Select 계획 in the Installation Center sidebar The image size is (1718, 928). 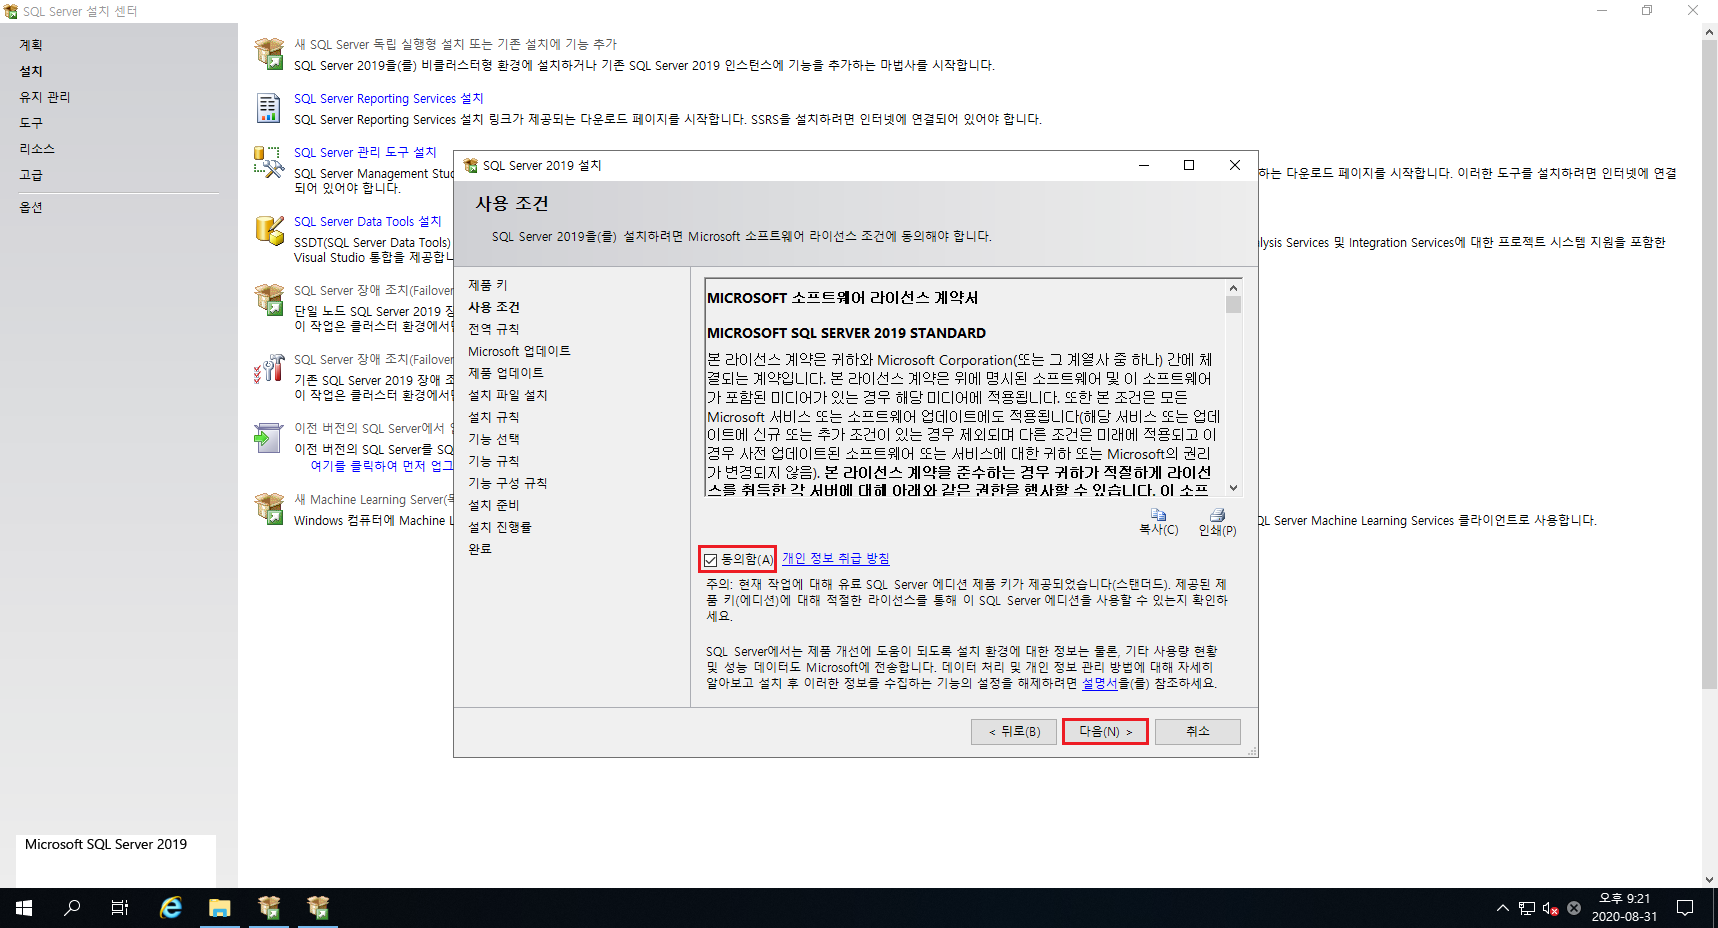[x=31, y=45]
